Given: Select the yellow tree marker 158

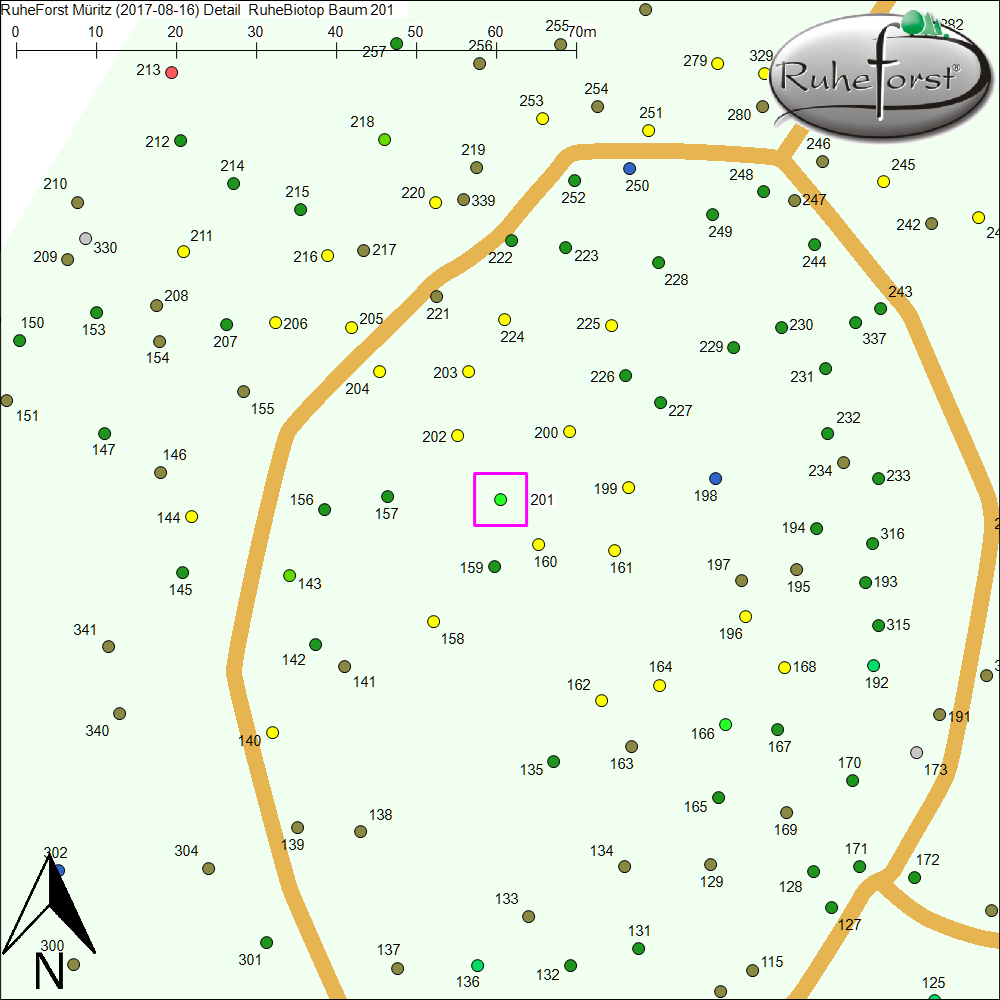Looking at the screenshot, I should click(434, 621).
